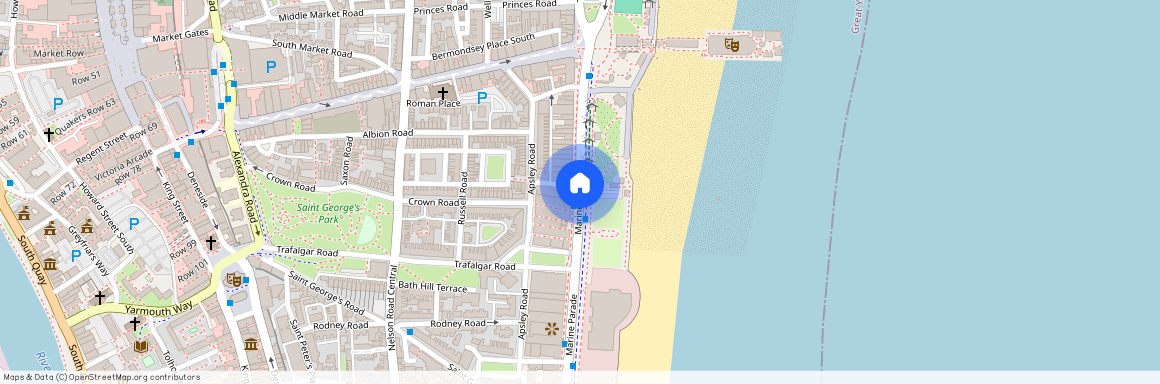The height and width of the screenshot is (384, 1160).
Task: Select the Yarmouth Way label
Action: coord(158,308)
